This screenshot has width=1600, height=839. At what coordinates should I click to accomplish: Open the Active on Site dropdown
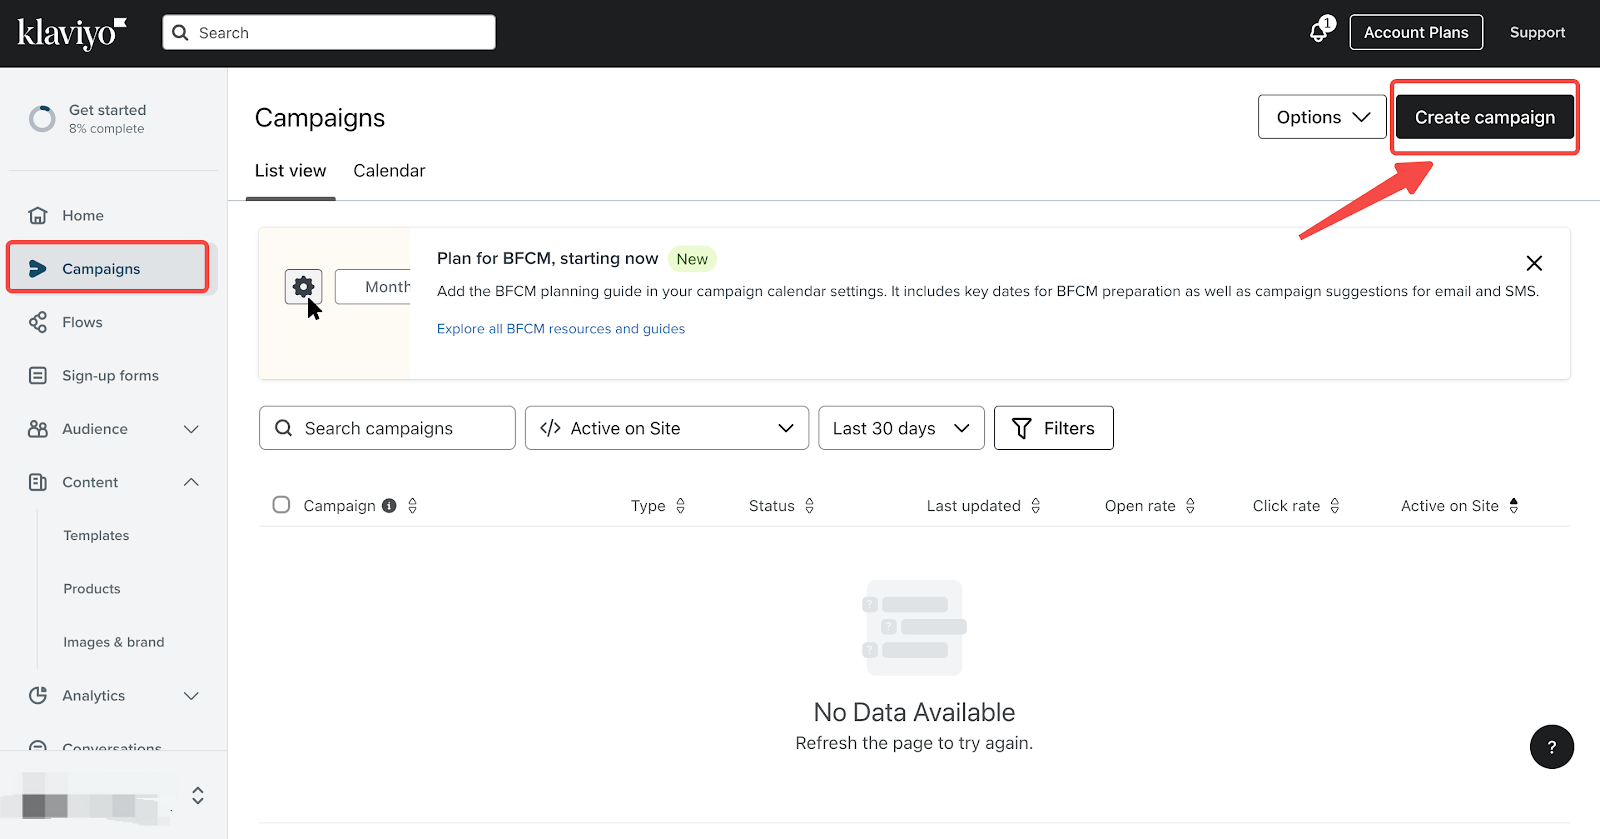tap(667, 428)
